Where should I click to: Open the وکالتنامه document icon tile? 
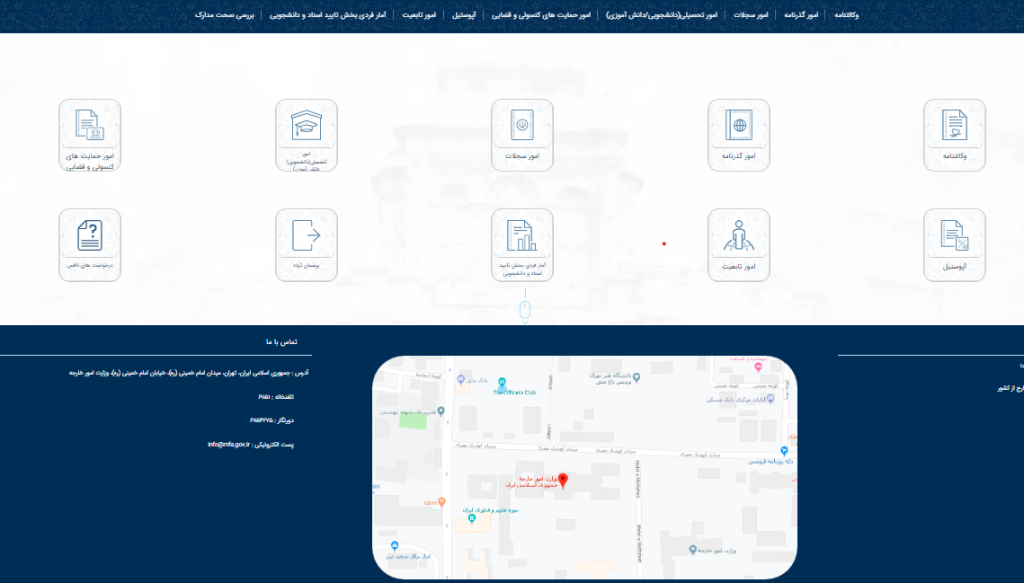click(x=954, y=129)
